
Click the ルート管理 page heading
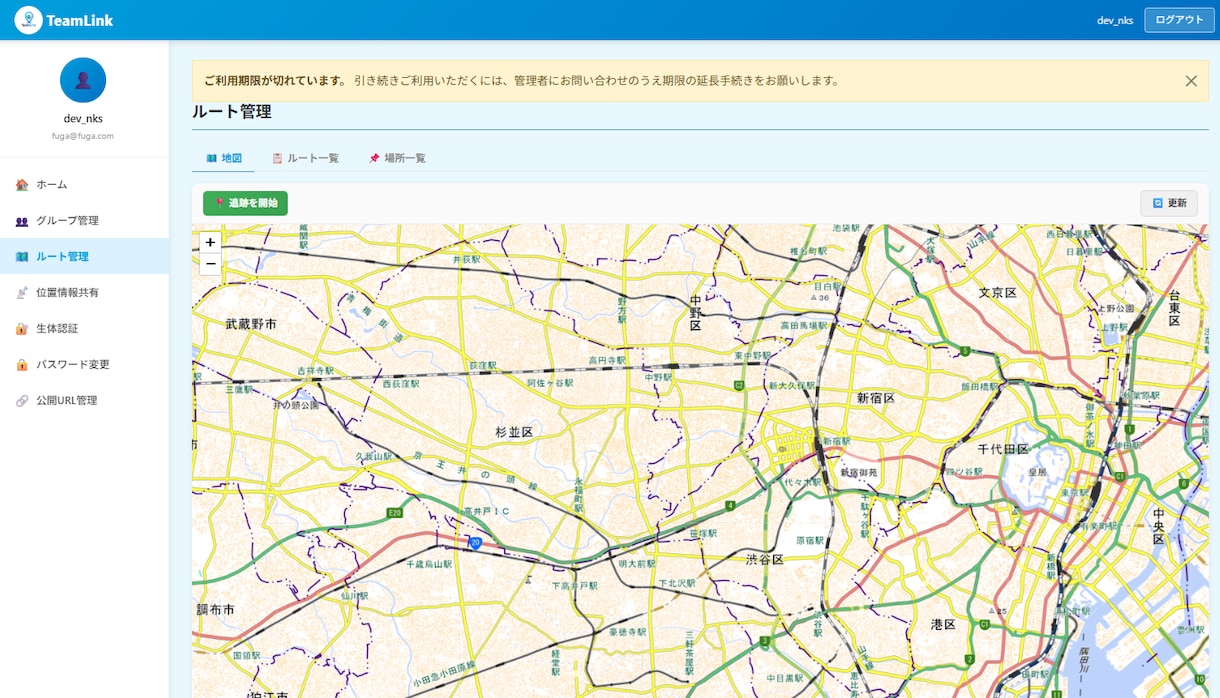point(231,112)
